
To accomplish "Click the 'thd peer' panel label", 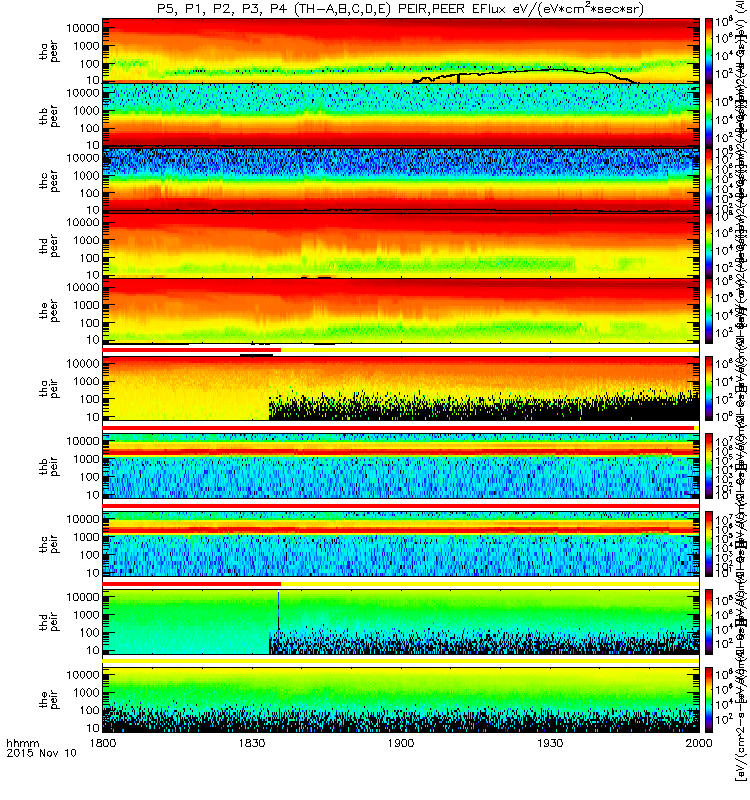I will [x=49, y=245].
